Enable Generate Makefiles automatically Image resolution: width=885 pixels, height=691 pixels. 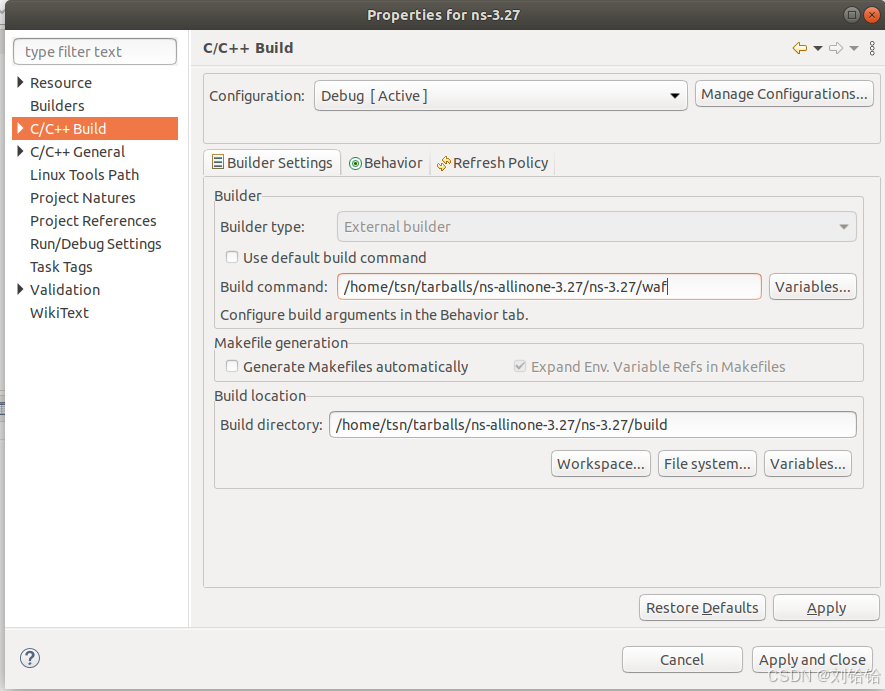pyautogui.click(x=231, y=367)
